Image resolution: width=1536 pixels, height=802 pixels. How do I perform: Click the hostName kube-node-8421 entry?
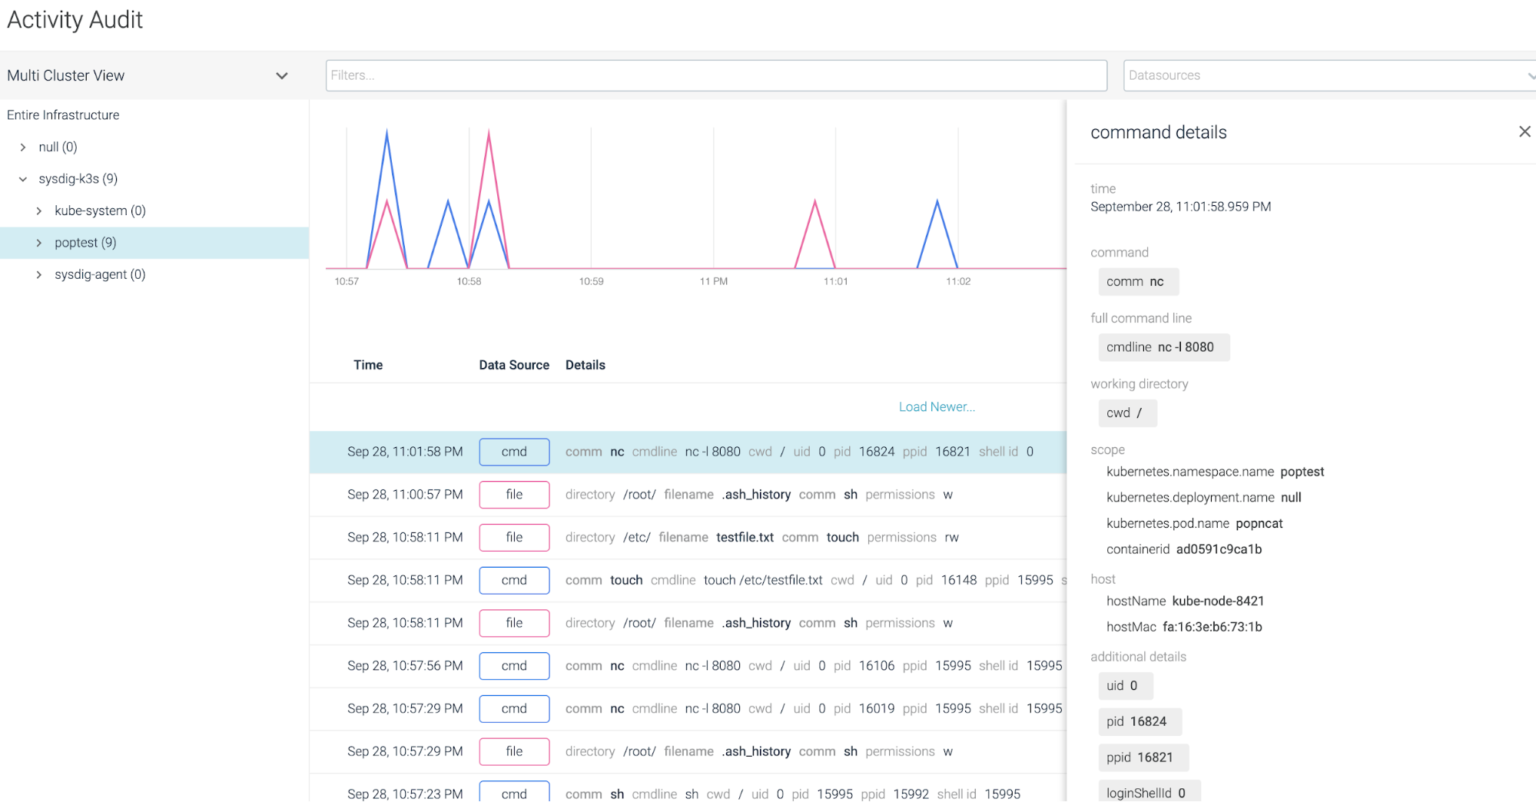pyautogui.click(x=1185, y=602)
